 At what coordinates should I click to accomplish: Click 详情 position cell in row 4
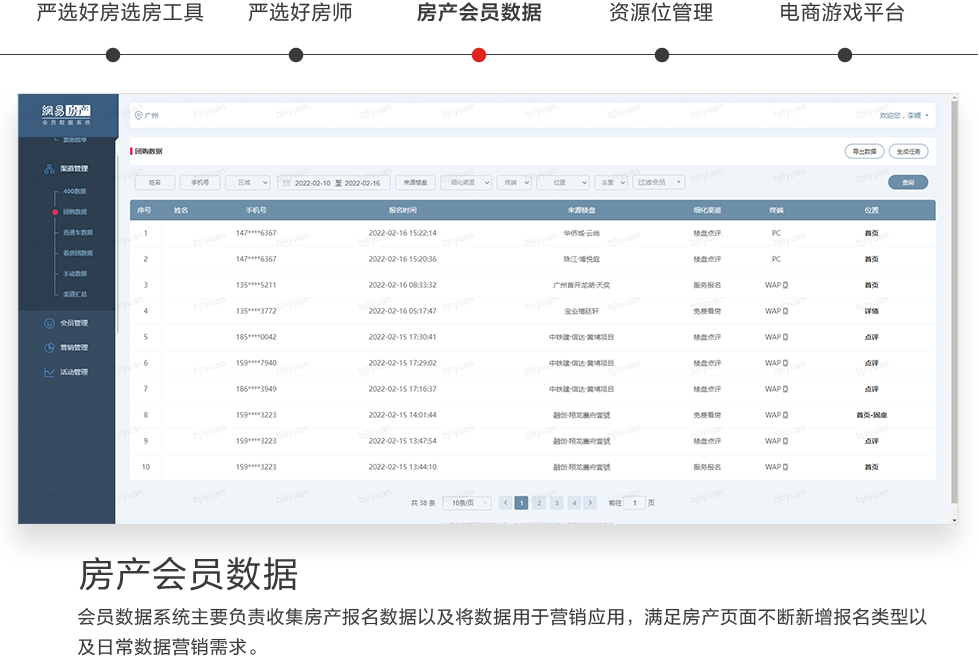pyautogui.click(x=872, y=311)
